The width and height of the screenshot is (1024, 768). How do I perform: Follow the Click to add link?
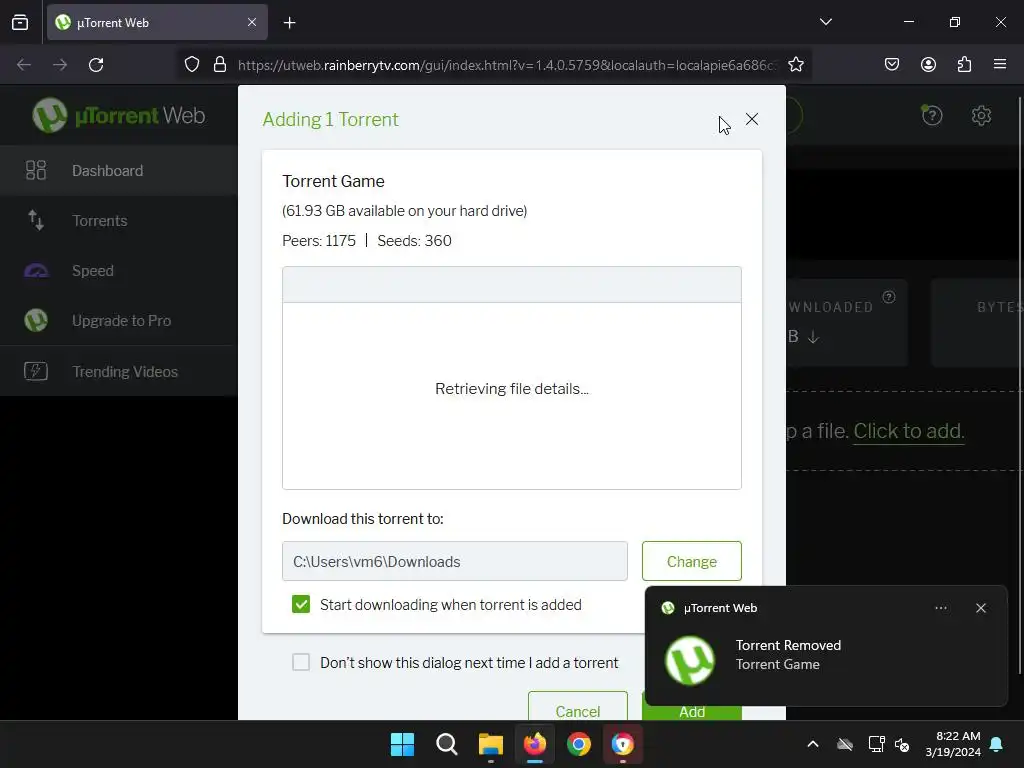click(908, 431)
